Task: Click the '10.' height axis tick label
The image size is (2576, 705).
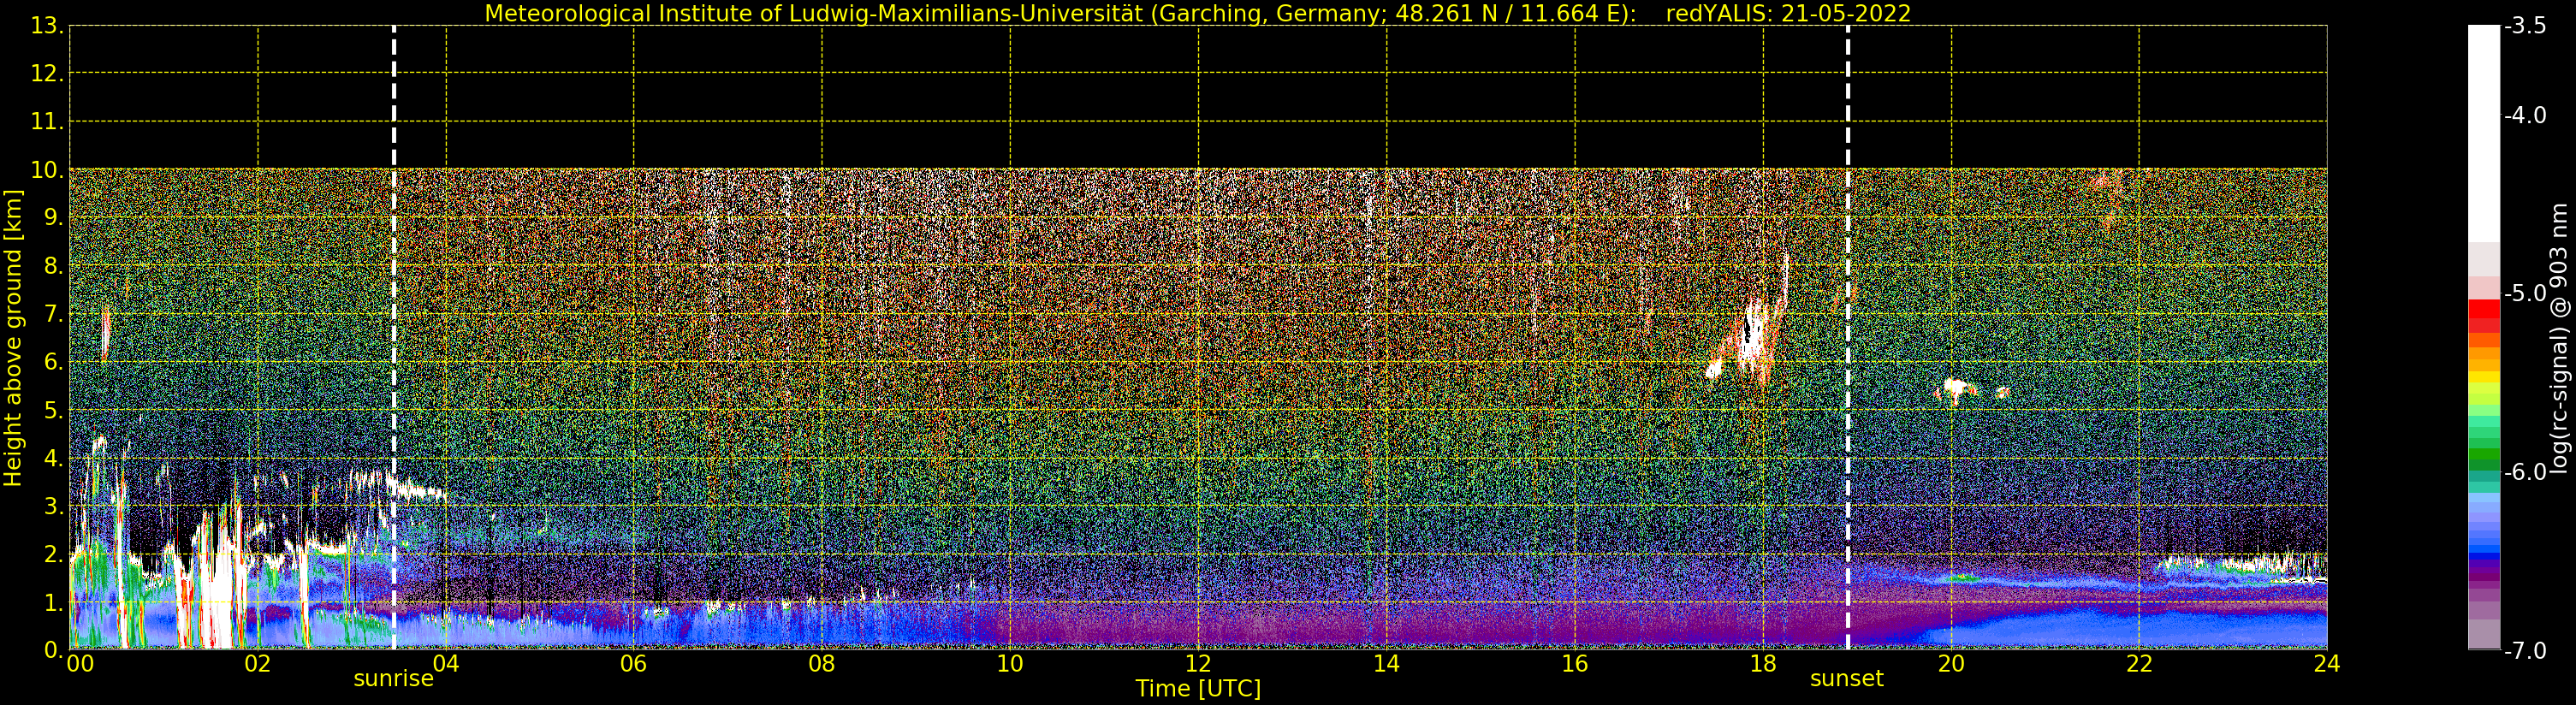Action: click(47, 170)
